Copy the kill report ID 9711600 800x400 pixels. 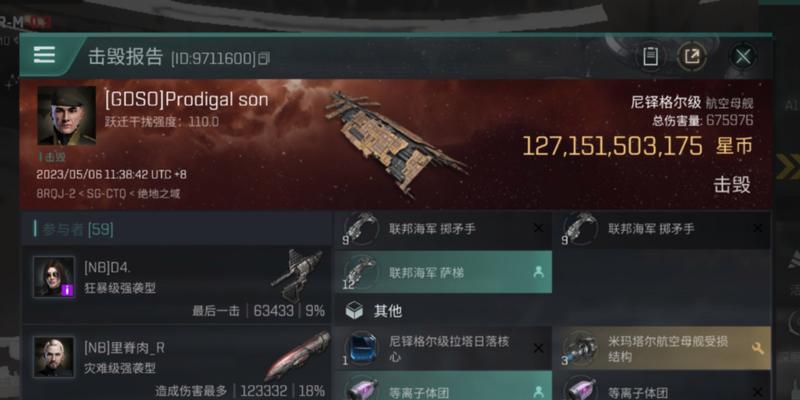(264, 58)
